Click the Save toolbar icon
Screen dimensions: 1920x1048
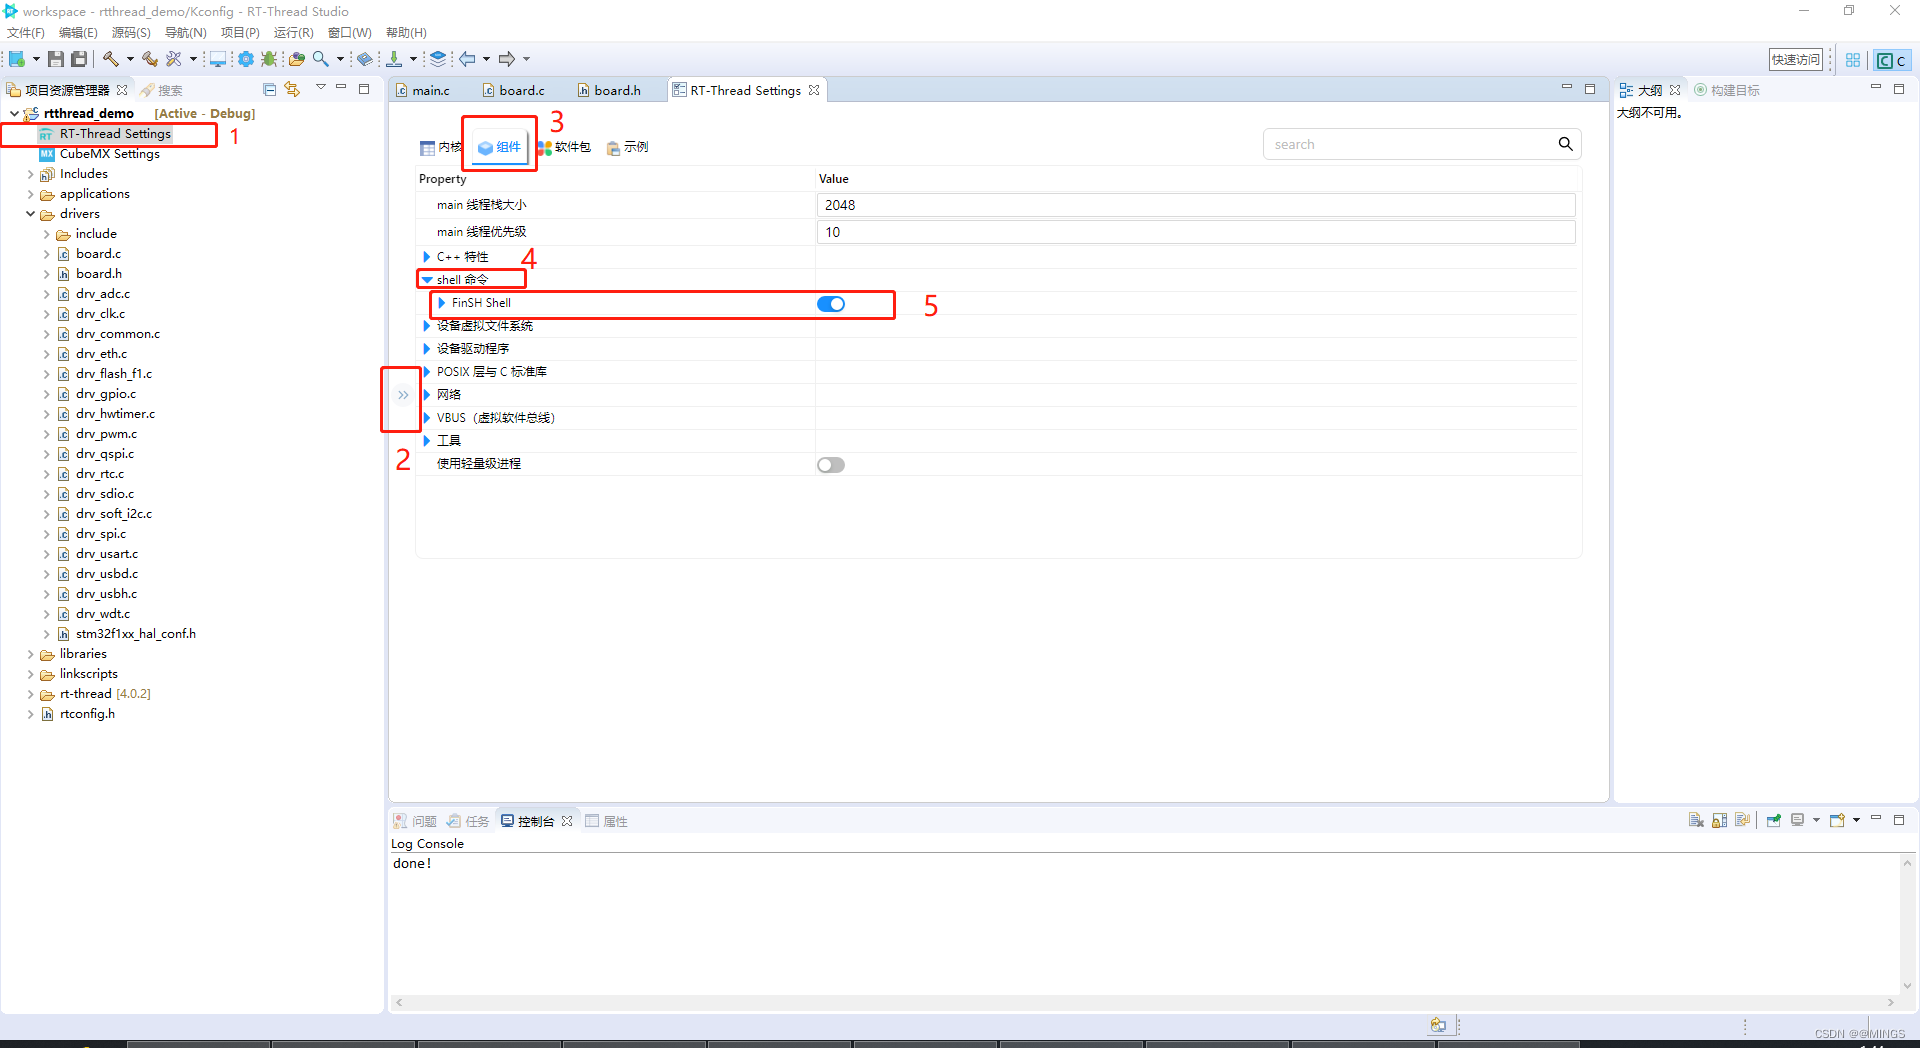pyautogui.click(x=56, y=59)
